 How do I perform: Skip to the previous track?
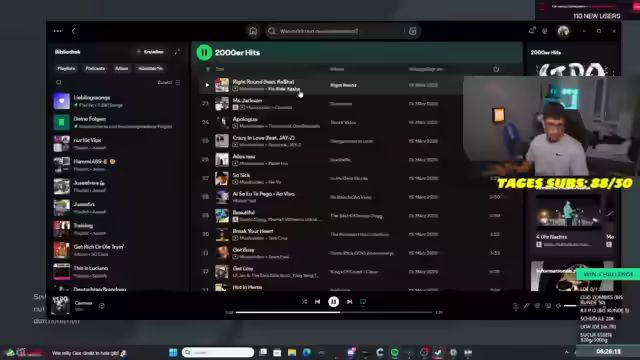pos(318,302)
